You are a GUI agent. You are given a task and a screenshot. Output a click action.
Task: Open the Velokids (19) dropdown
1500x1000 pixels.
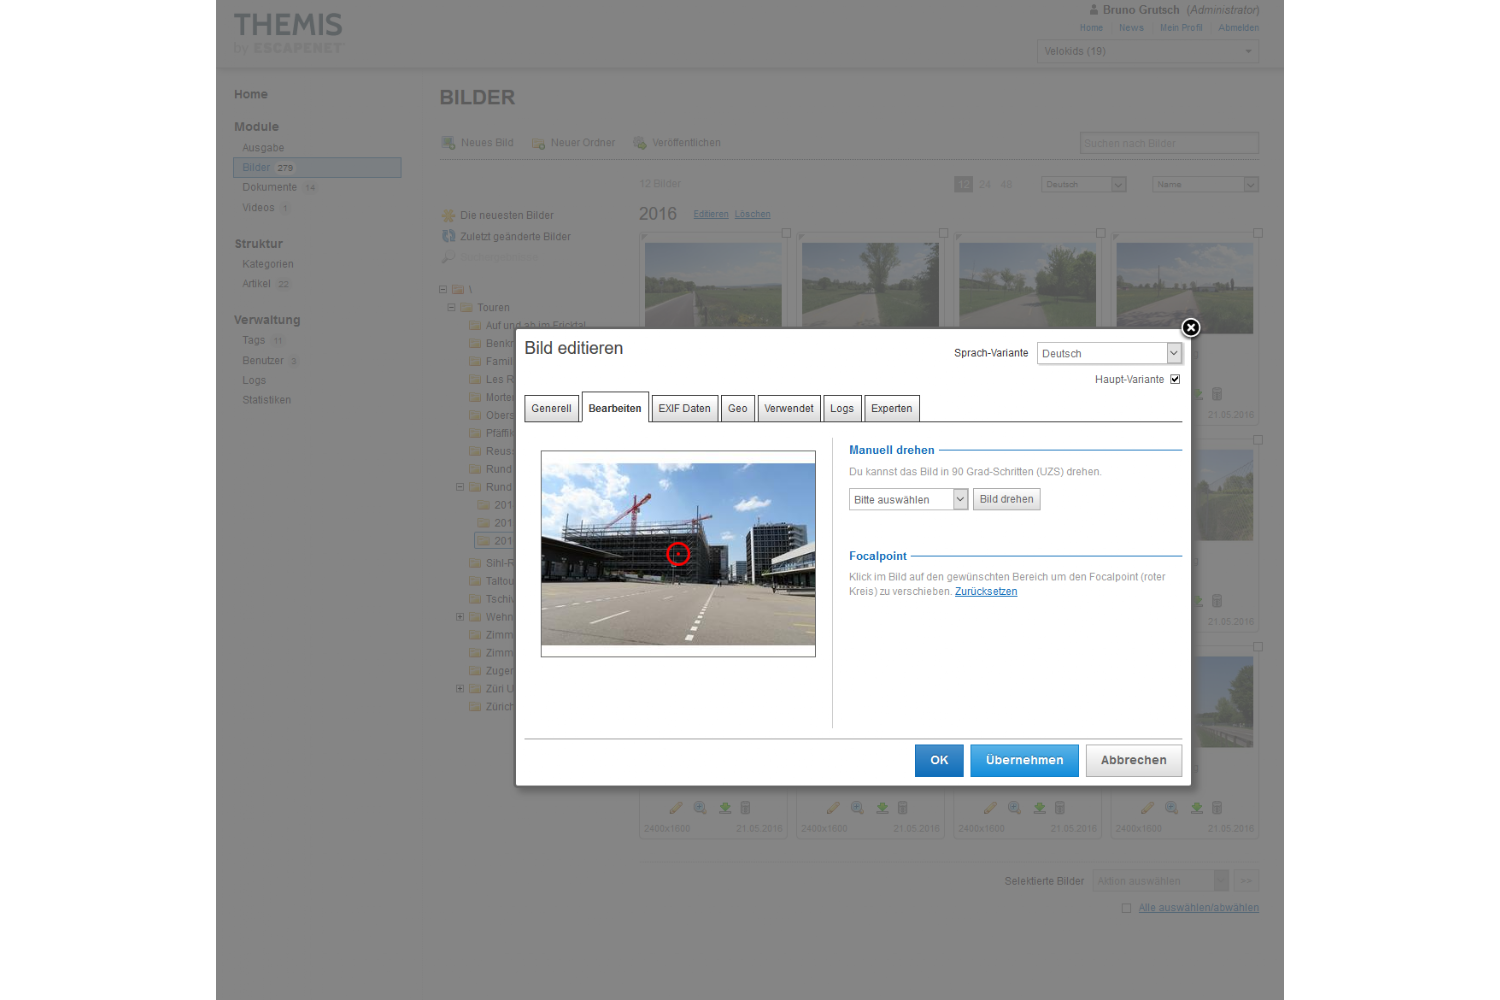pos(1147,51)
